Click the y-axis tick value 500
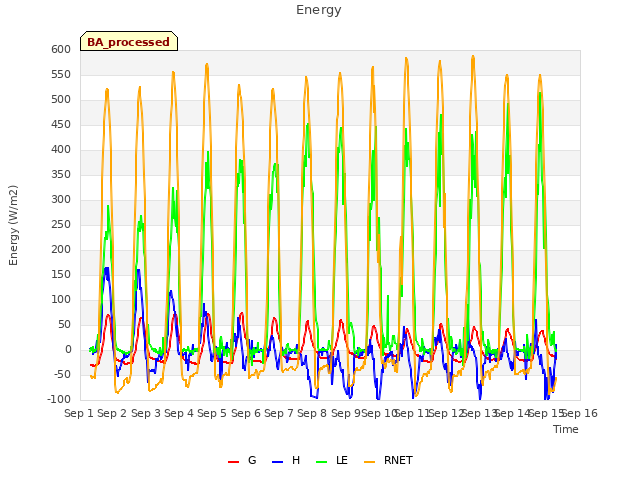 click(x=61, y=100)
